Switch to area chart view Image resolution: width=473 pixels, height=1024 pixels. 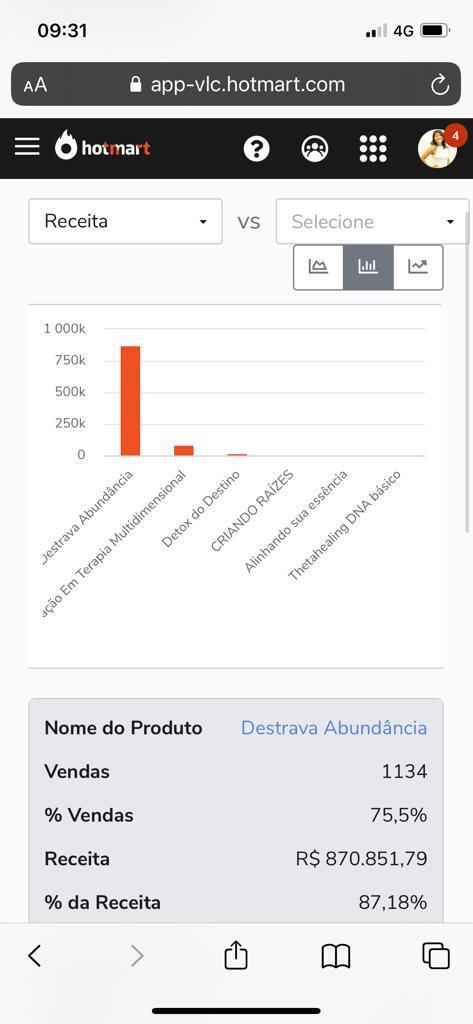(x=318, y=267)
